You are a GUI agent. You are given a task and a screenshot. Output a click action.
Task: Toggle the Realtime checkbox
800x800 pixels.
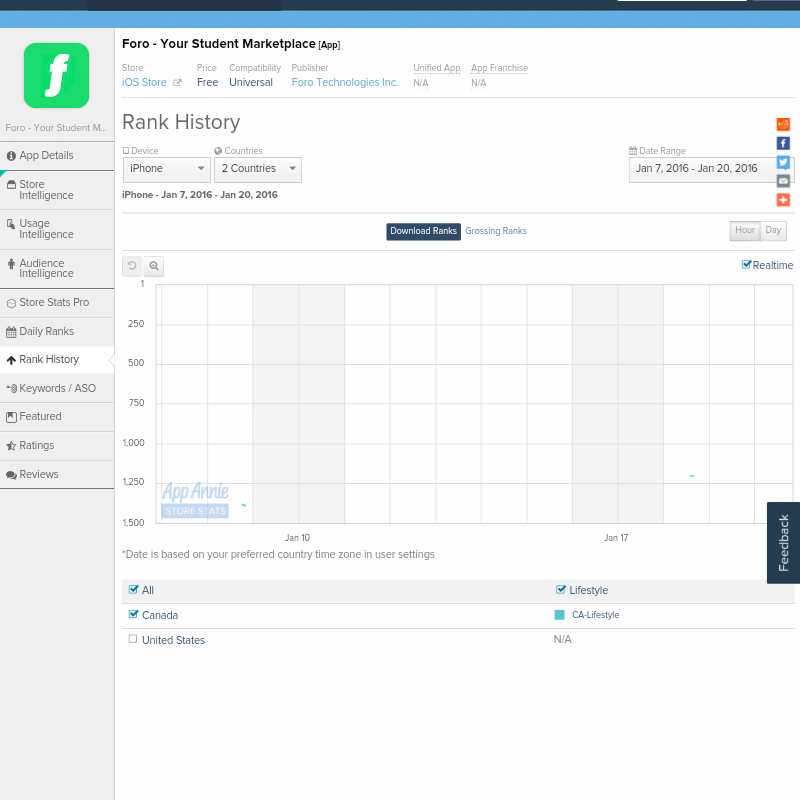[x=746, y=264]
